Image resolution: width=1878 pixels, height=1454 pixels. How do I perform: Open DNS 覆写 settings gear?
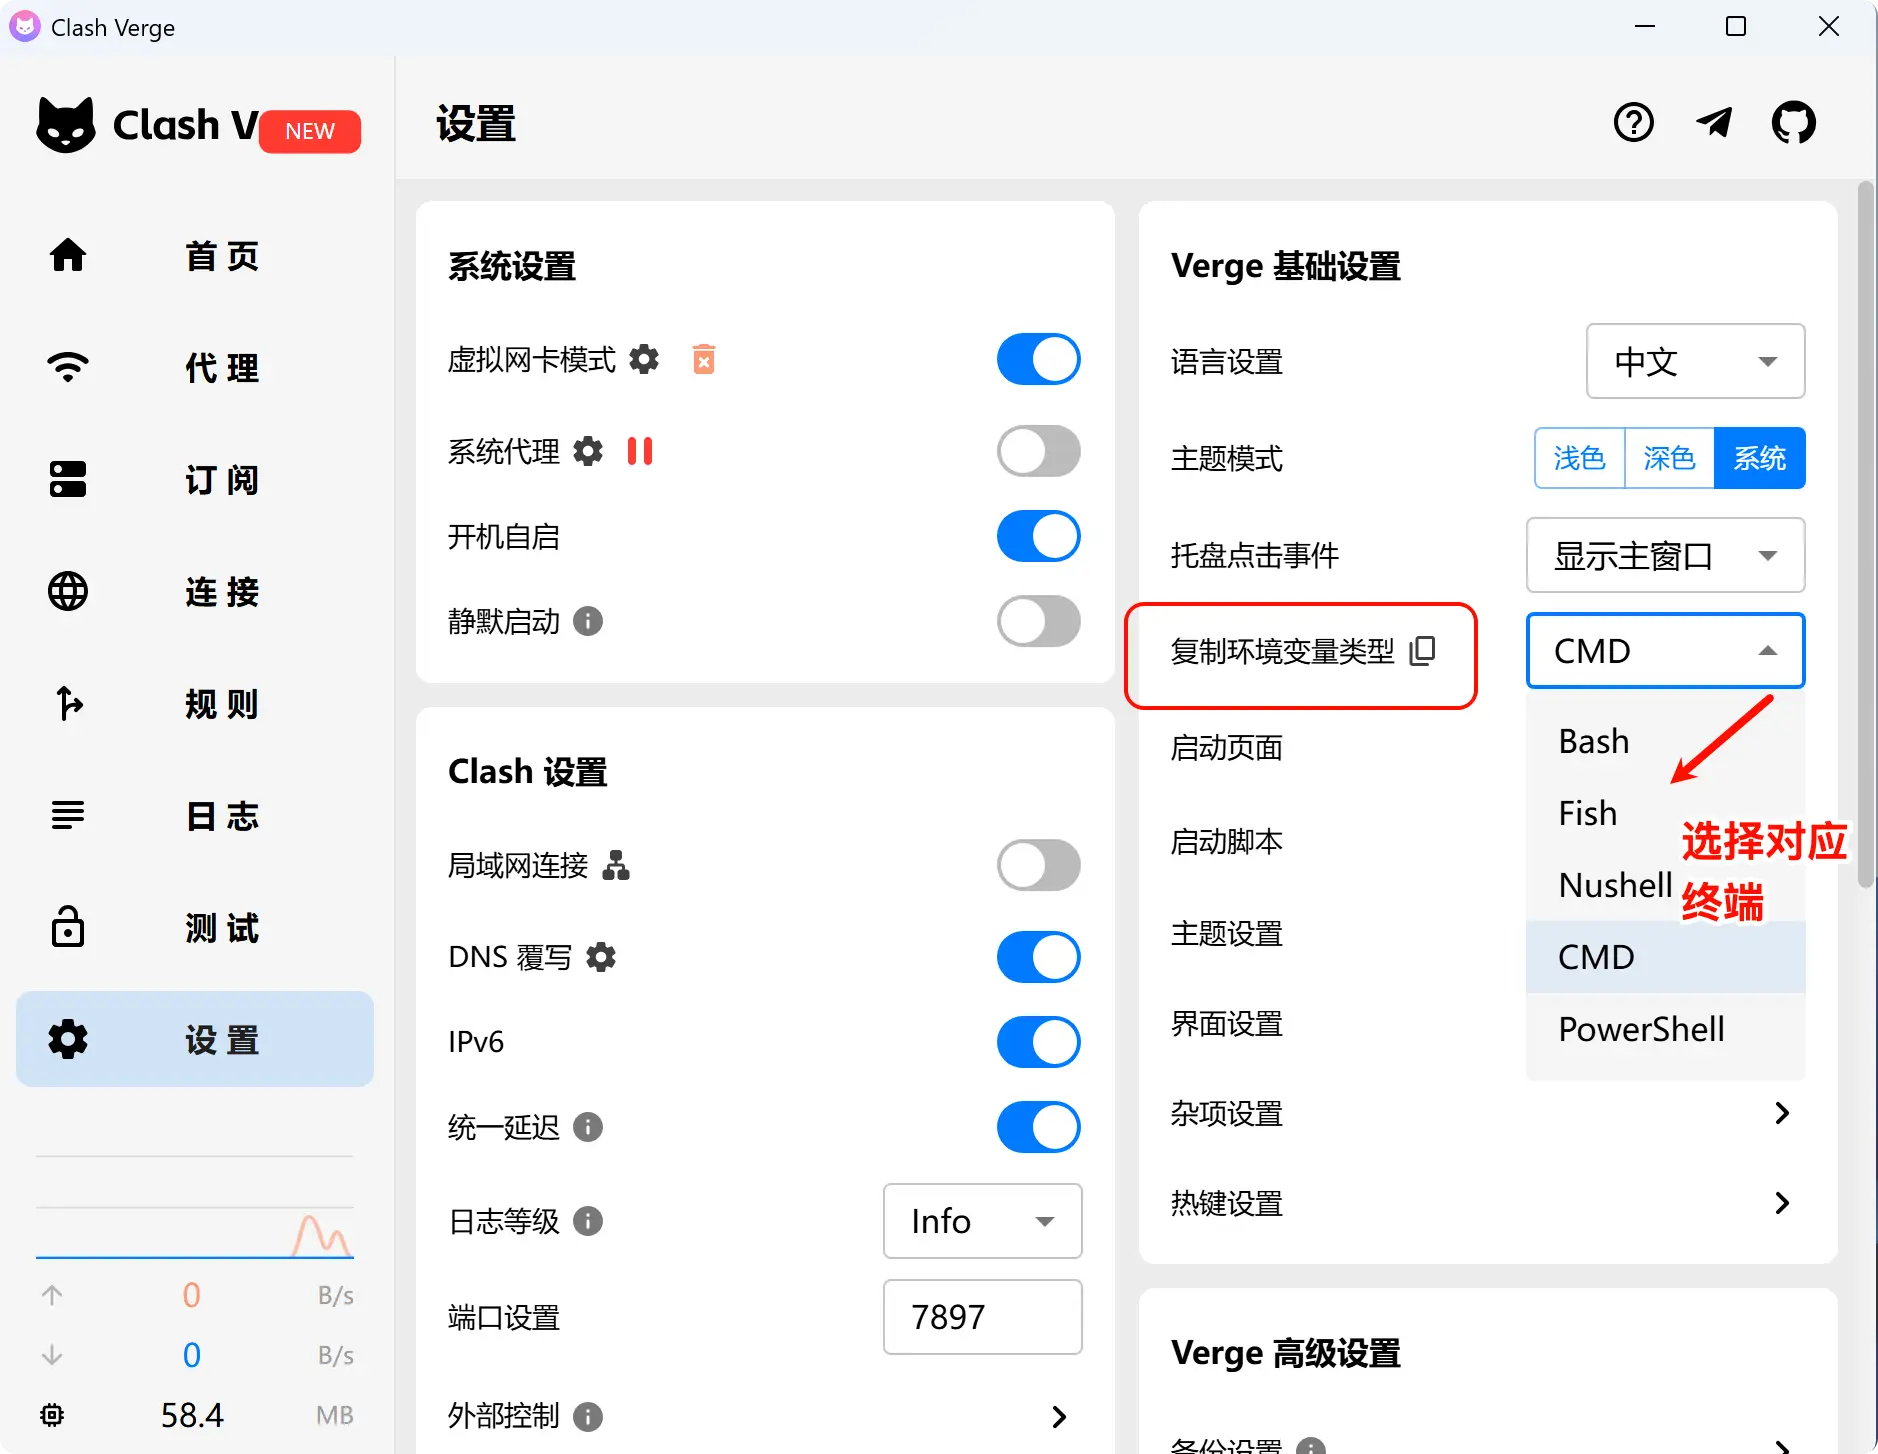601,957
